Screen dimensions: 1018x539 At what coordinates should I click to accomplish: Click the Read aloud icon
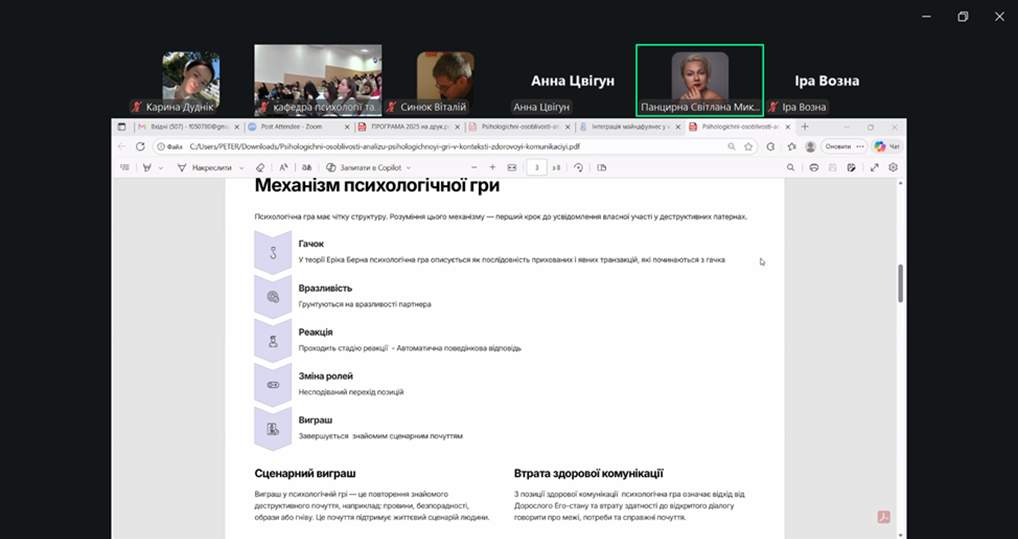(284, 168)
